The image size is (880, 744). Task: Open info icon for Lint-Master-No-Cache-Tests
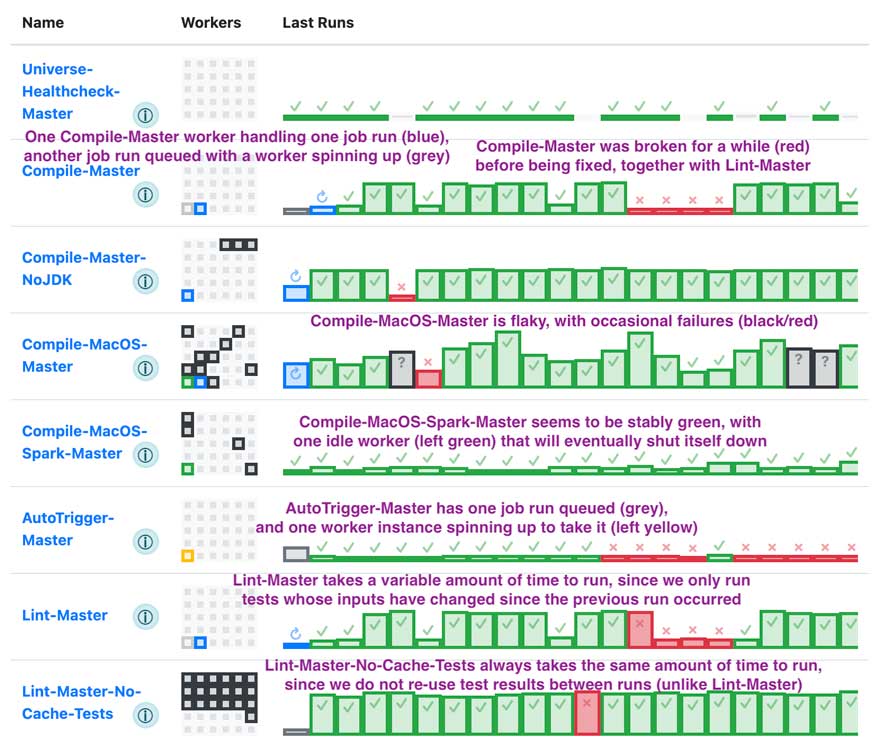(146, 715)
